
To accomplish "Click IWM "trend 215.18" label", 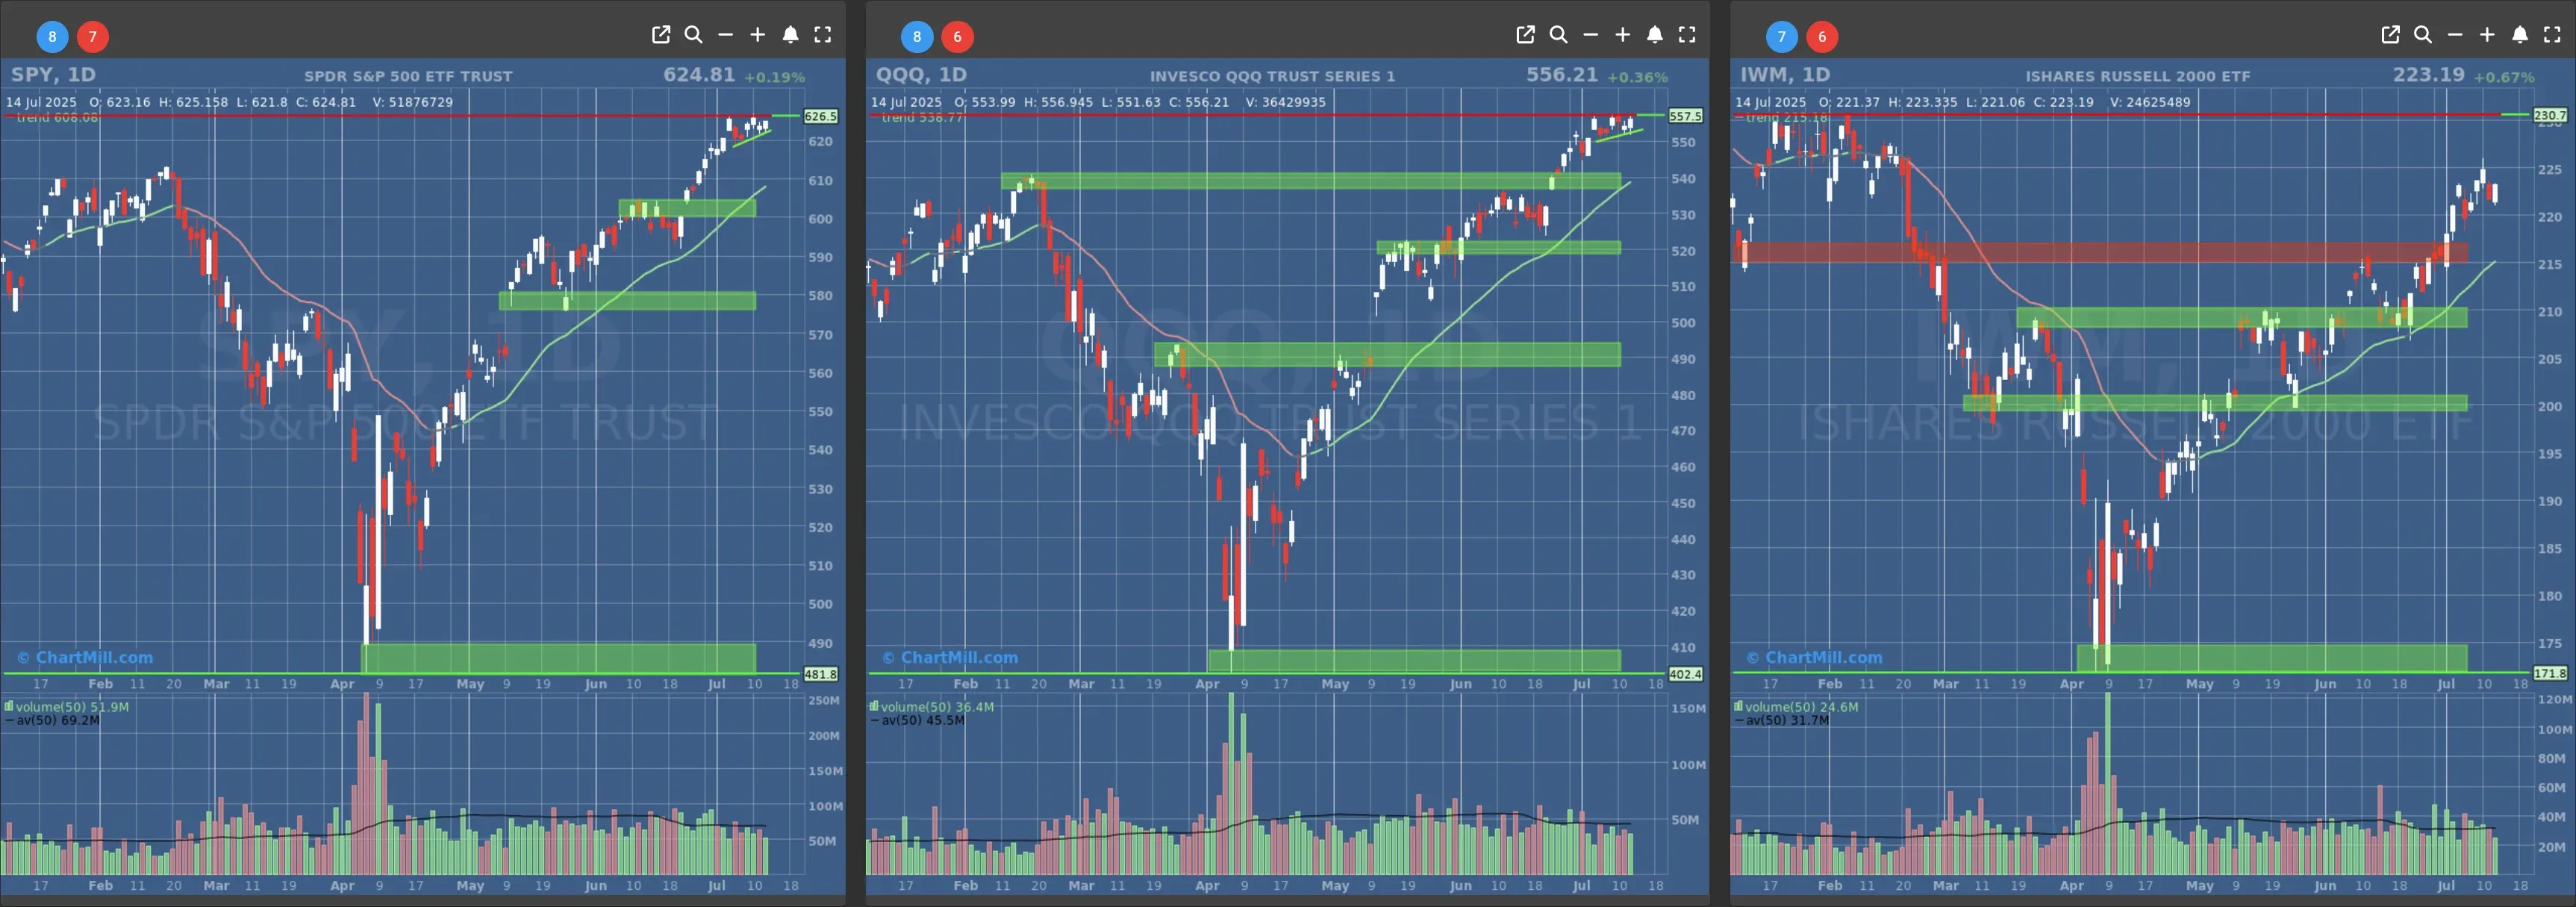I will 1787,118.
